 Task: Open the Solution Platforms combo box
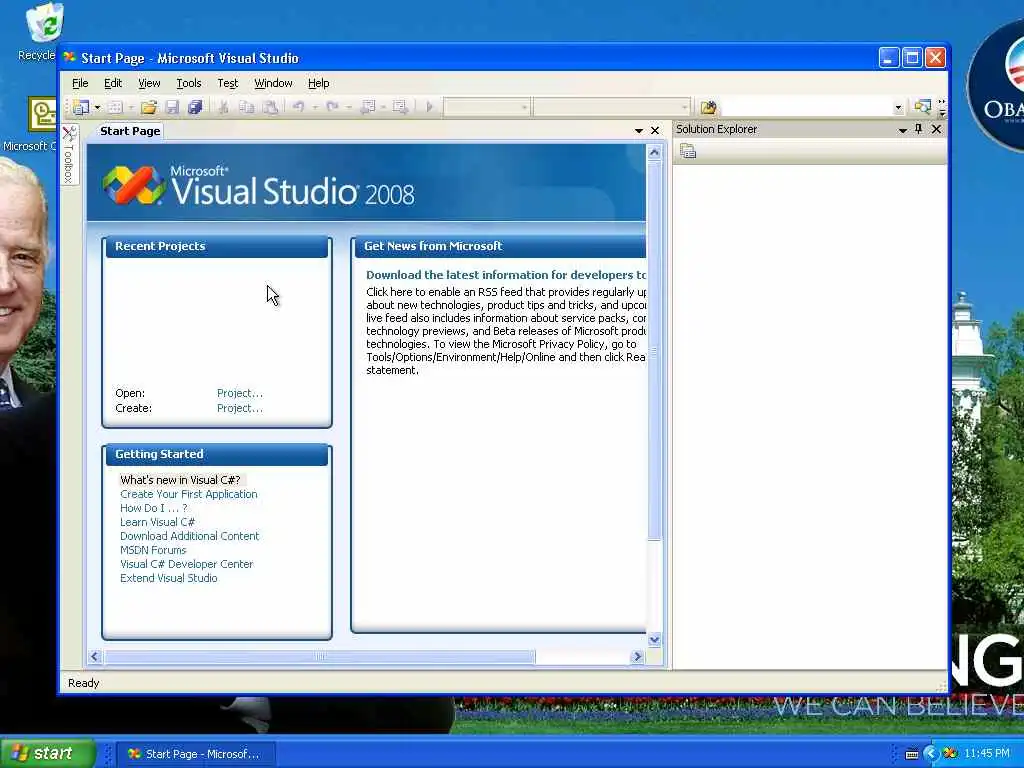pyautogui.click(x=611, y=107)
